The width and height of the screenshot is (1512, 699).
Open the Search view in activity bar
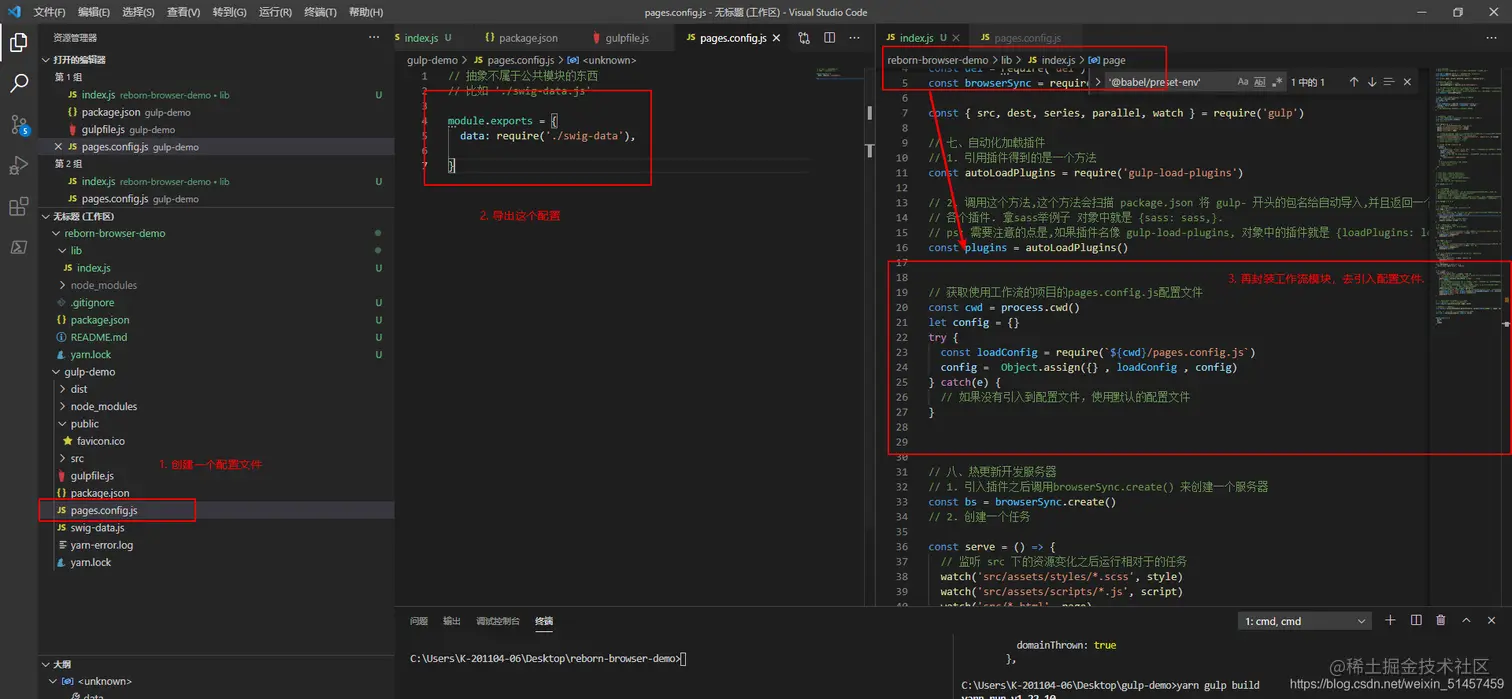[x=18, y=84]
